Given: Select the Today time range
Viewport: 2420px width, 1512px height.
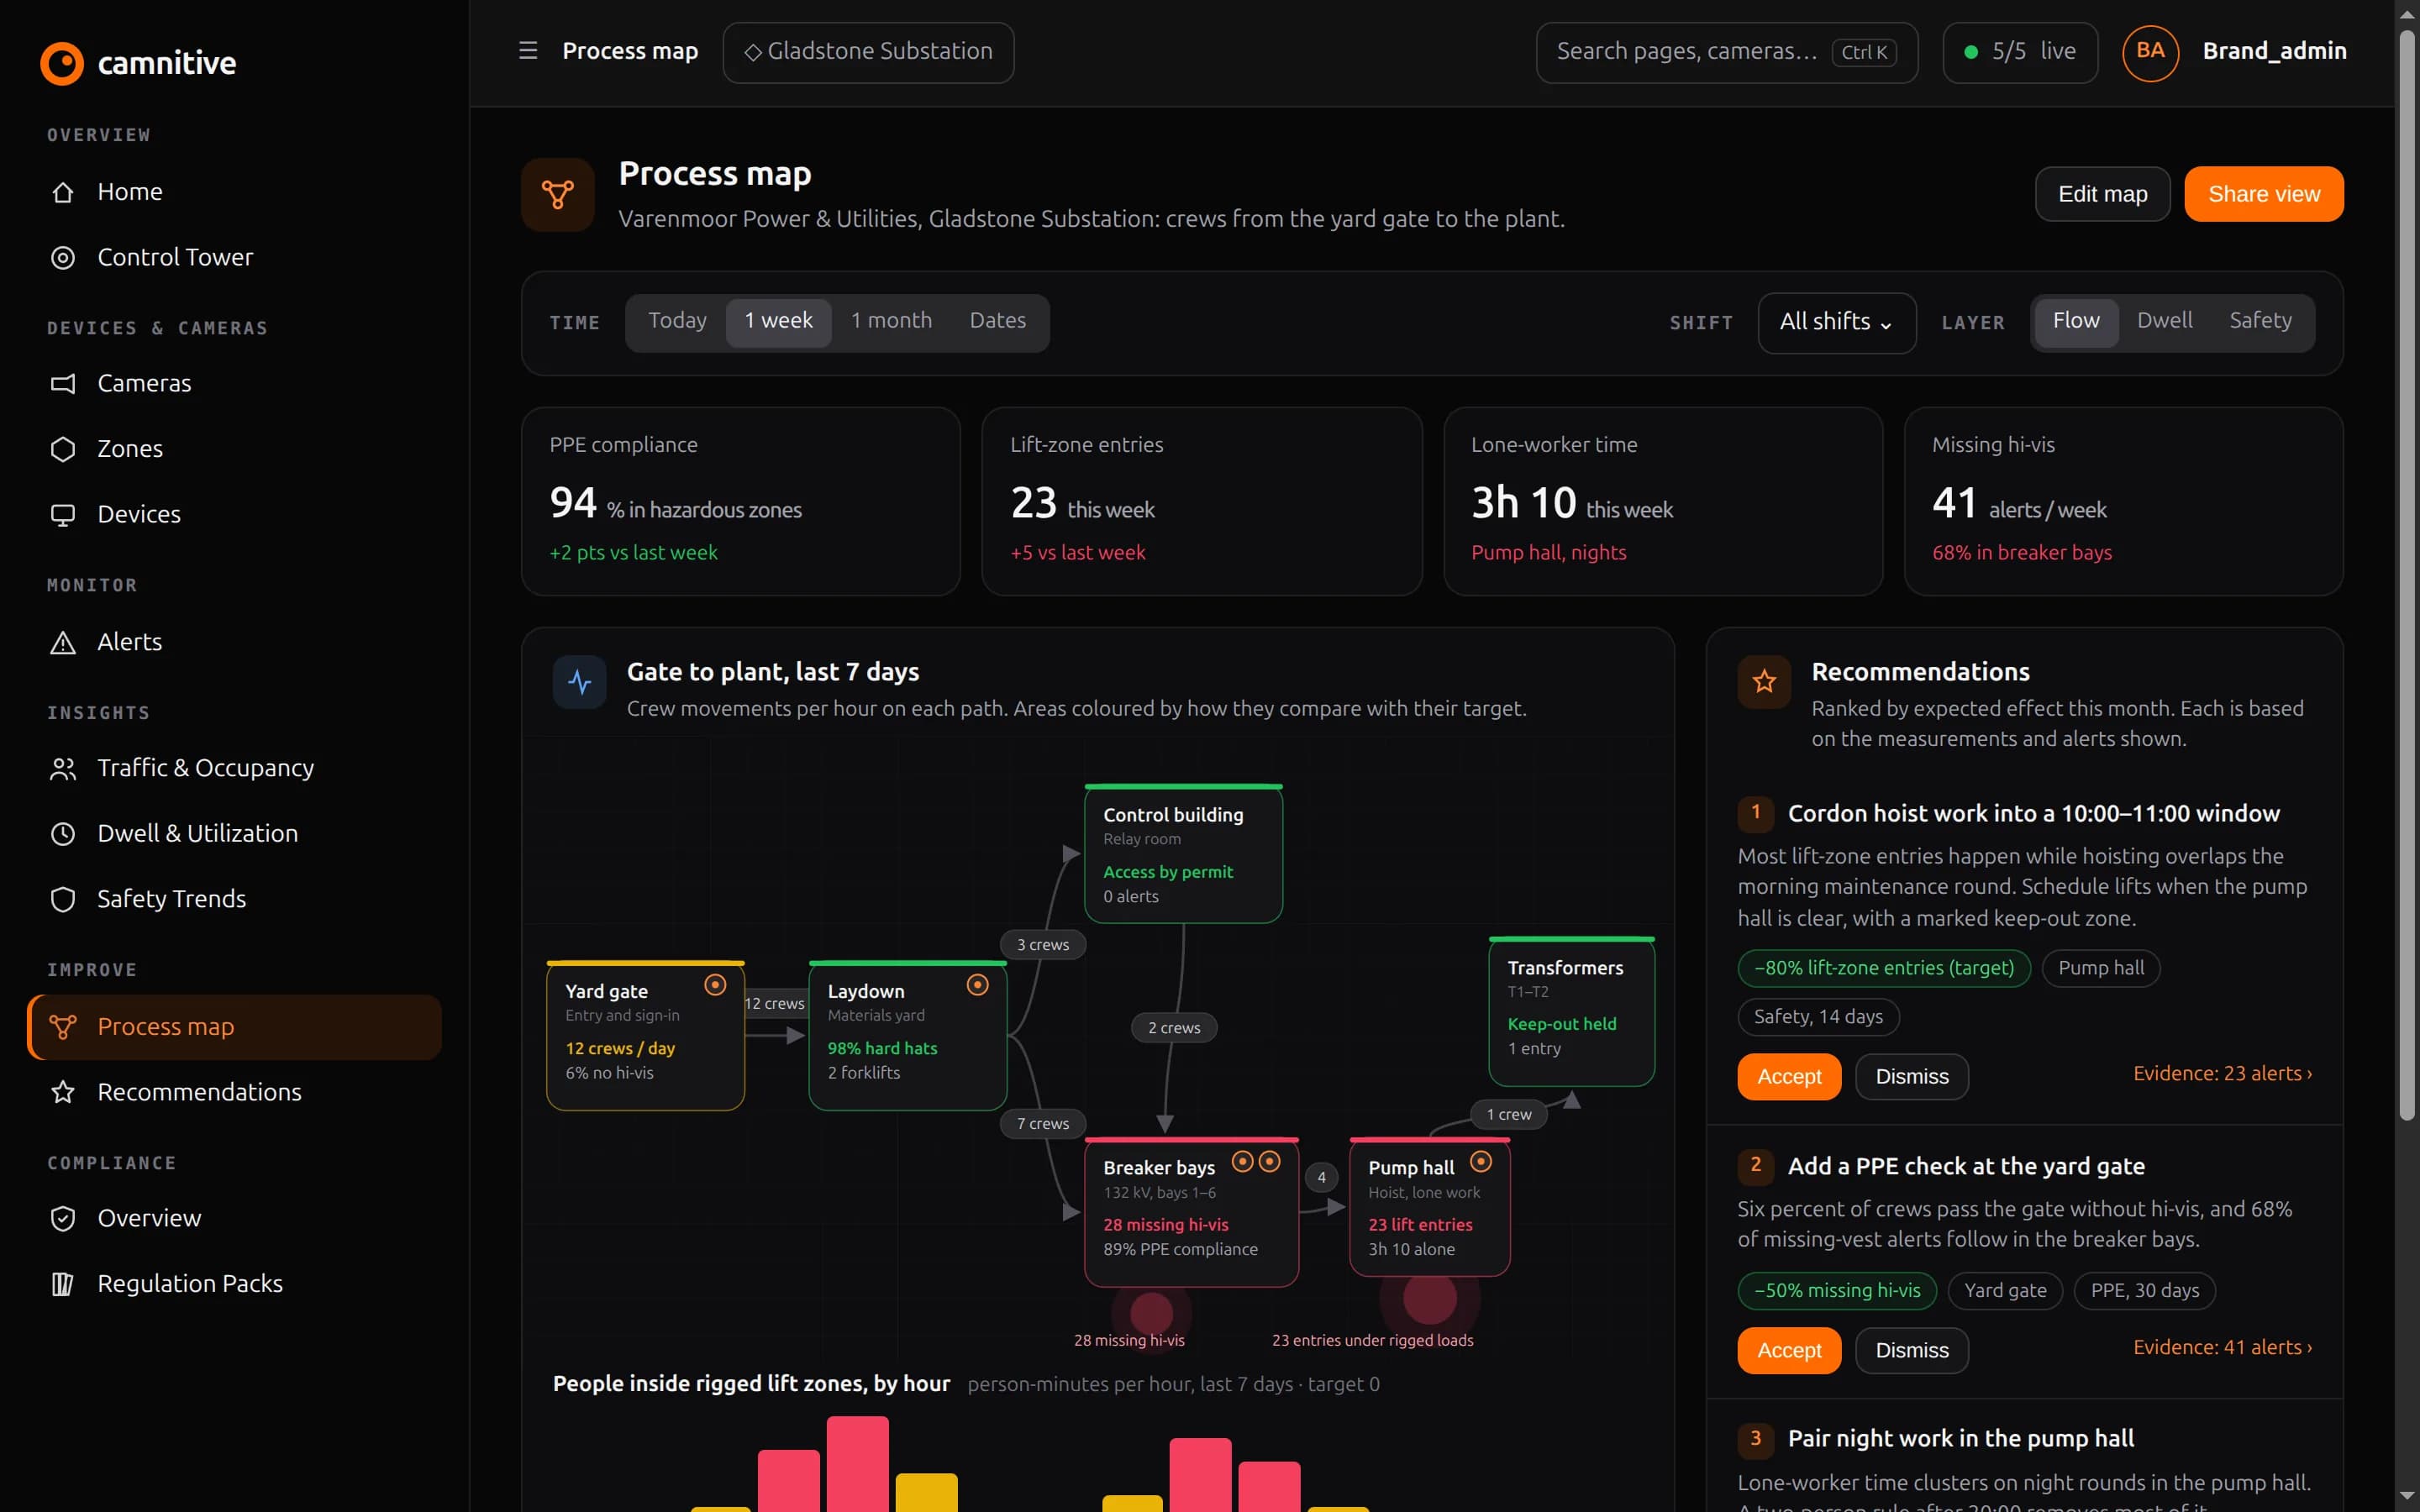Looking at the screenshot, I should pos(677,321).
